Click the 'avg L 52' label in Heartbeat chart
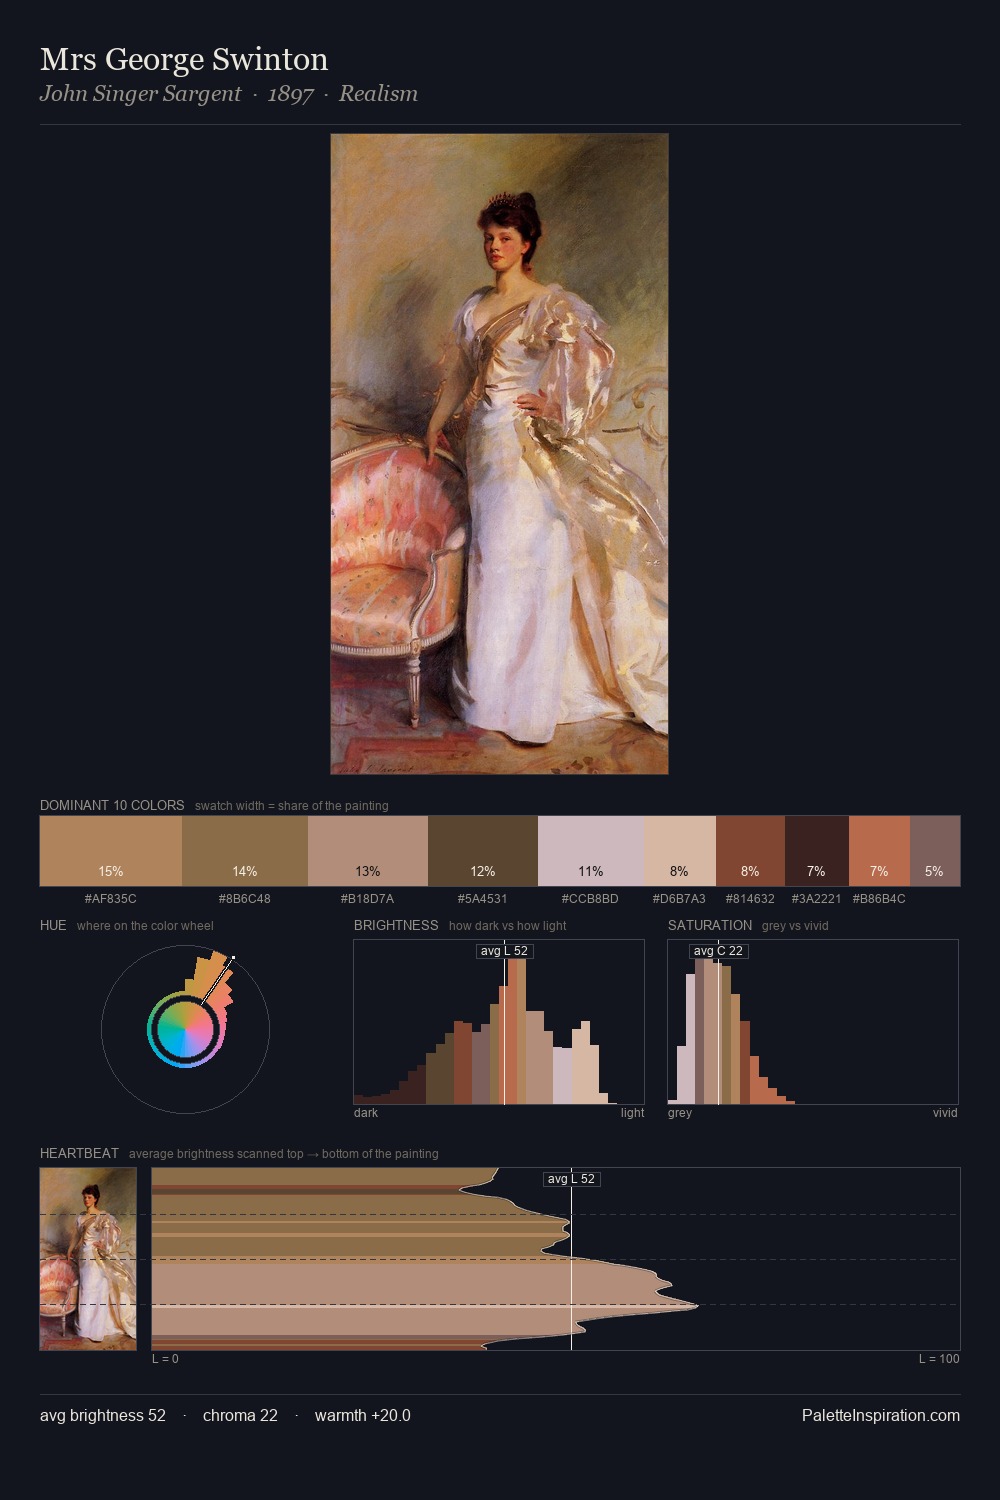 (571, 1179)
